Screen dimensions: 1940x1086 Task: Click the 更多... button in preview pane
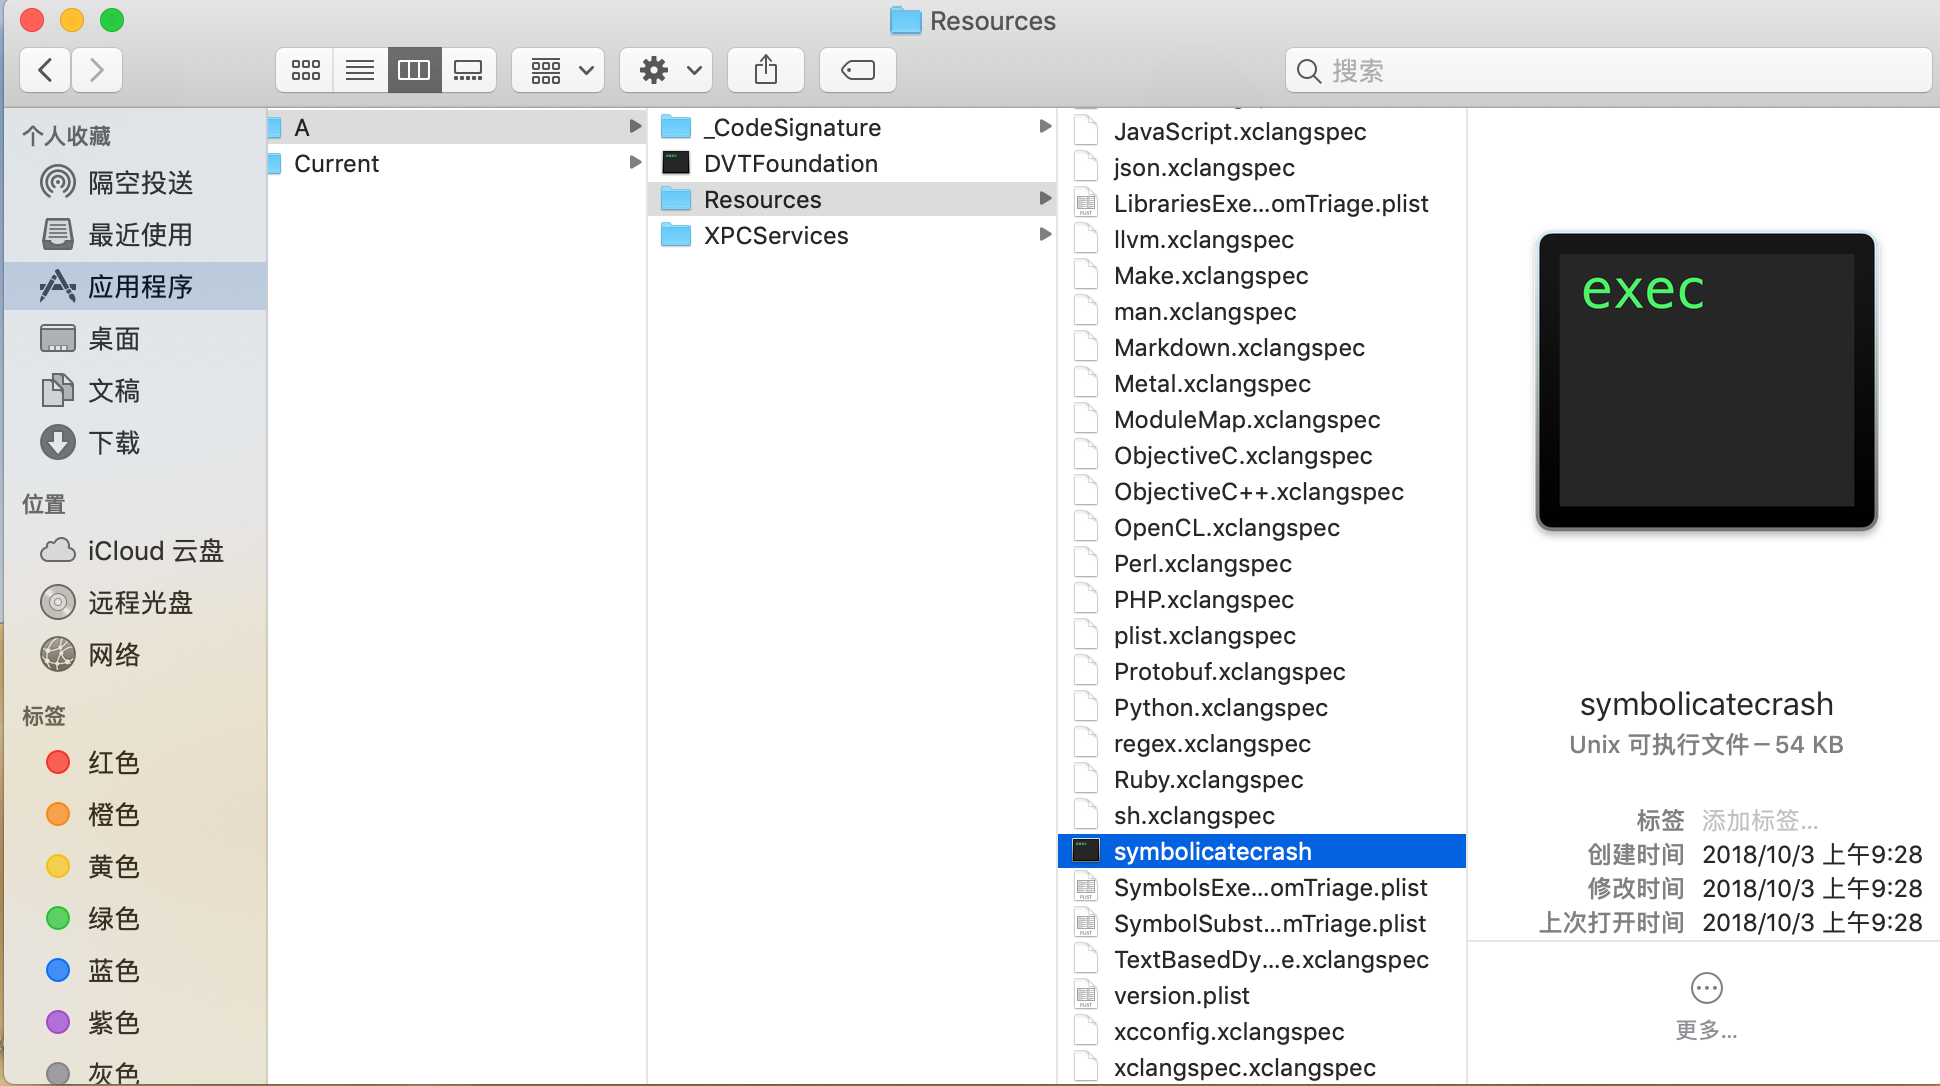tap(1706, 1006)
